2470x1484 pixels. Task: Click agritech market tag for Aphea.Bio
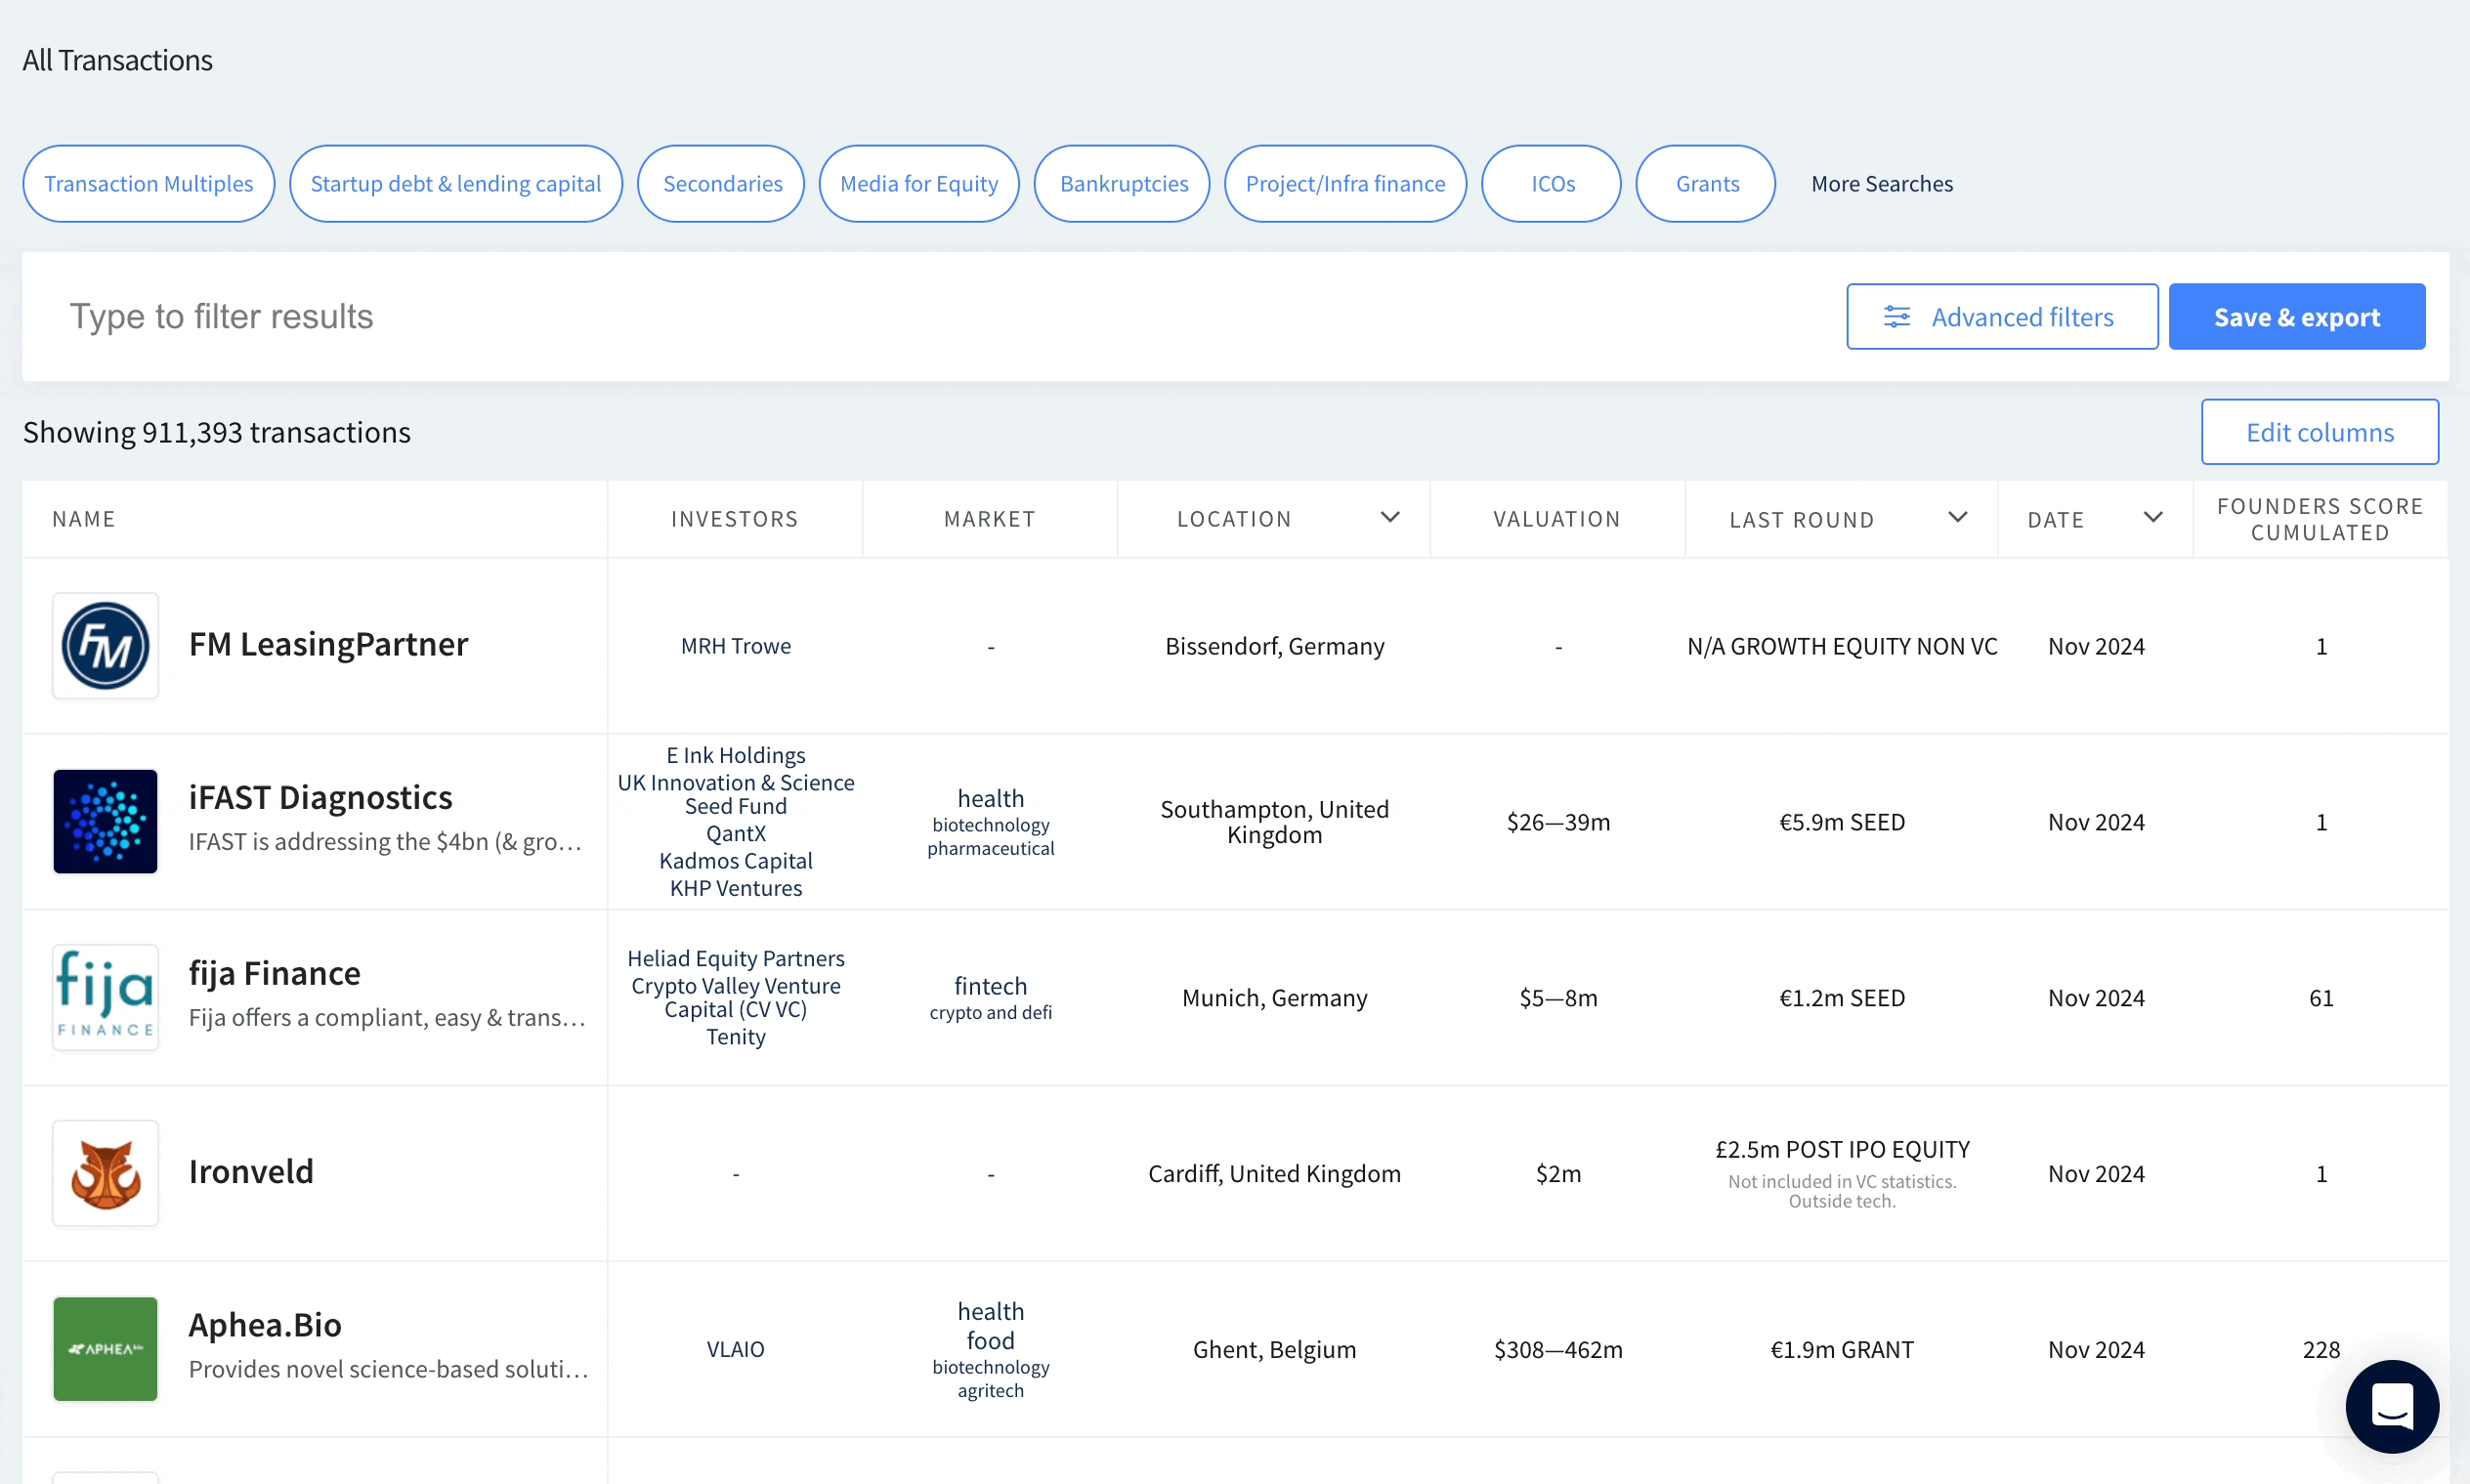point(991,1390)
